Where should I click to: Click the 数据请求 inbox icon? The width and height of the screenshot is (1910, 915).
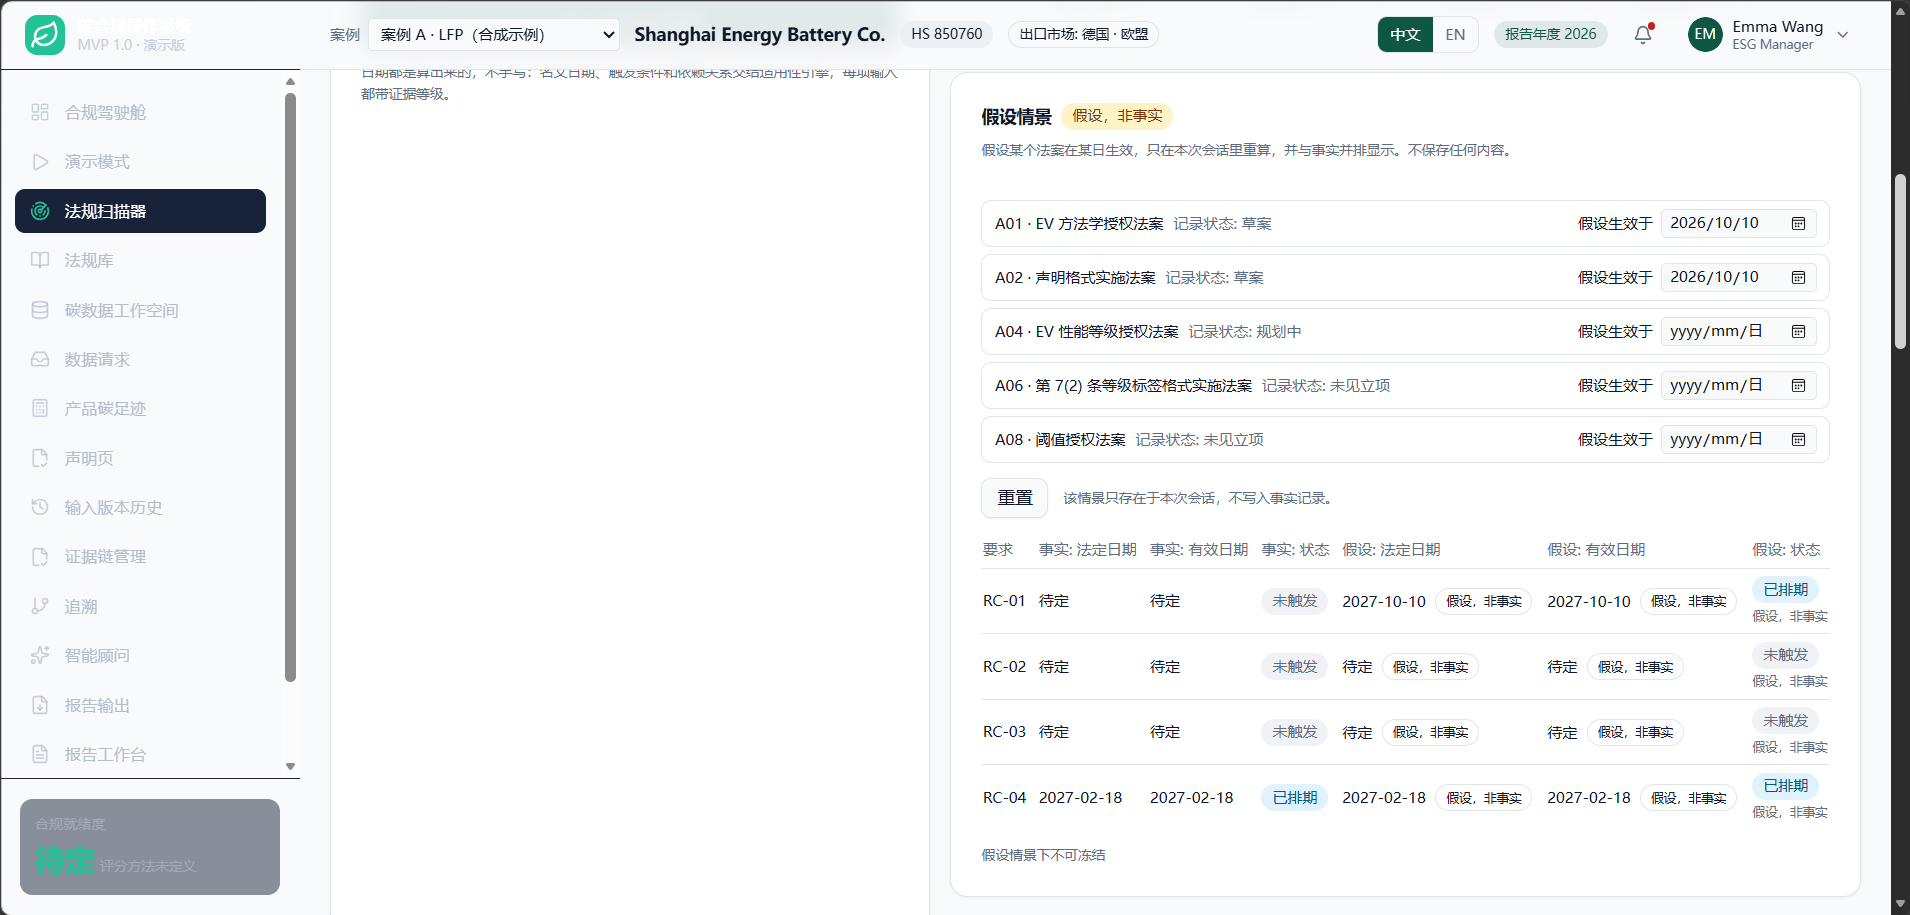pyautogui.click(x=40, y=359)
